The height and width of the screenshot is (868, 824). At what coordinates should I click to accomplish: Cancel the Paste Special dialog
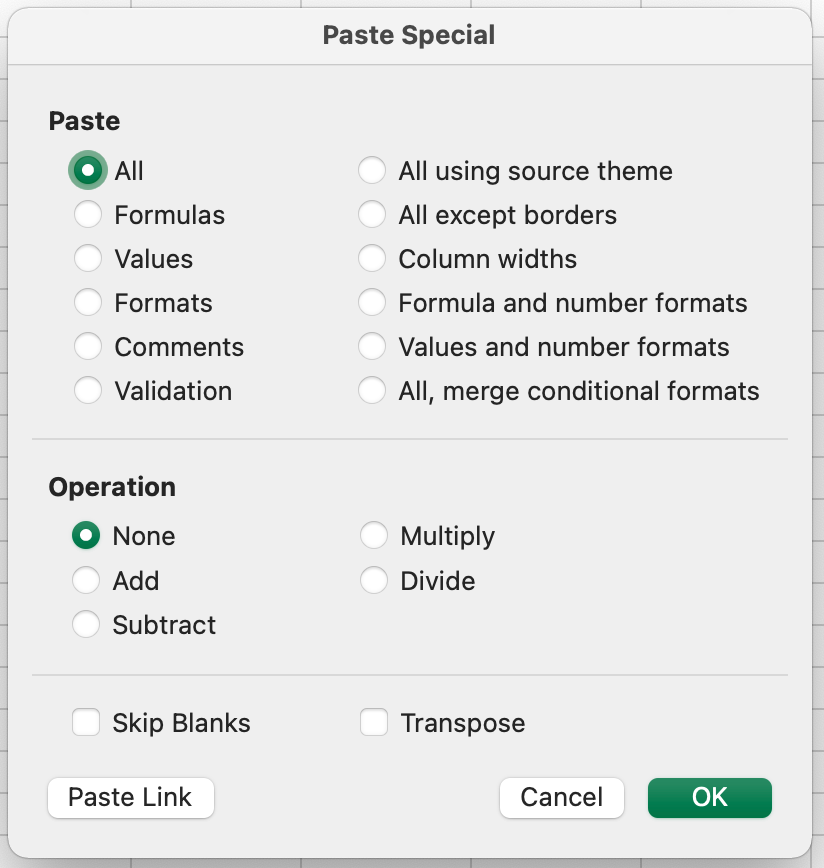(x=562, y=798)
